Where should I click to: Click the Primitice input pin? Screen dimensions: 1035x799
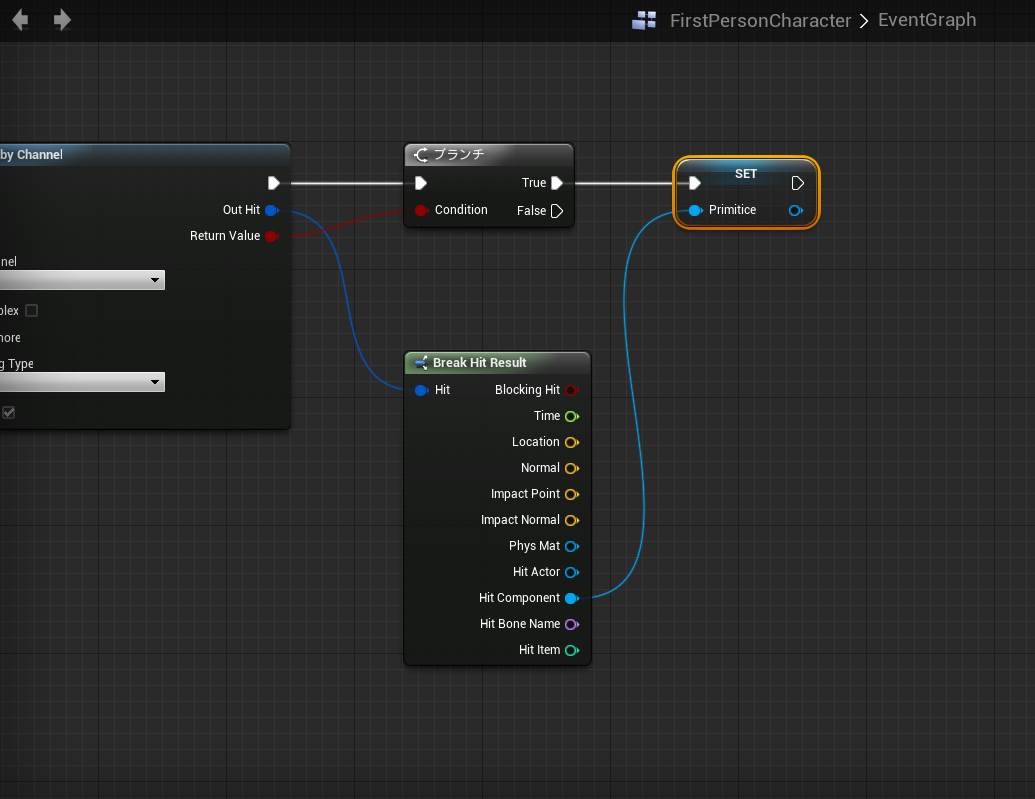pyautogui.click(x=696, y=210)
